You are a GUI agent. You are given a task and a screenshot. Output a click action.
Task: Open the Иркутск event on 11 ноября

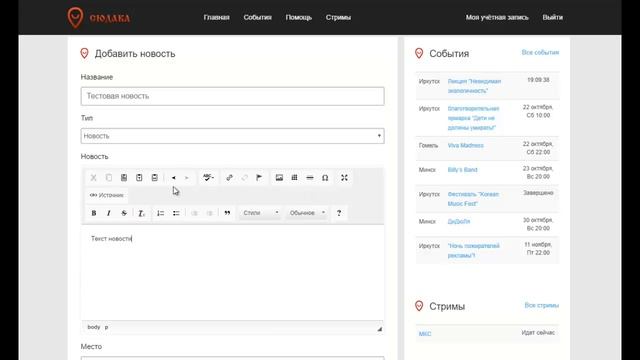click(473, 251)
